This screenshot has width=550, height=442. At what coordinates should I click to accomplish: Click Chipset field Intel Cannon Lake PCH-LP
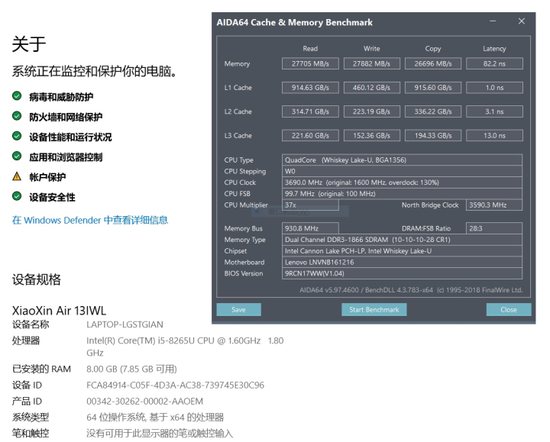(x=402, y=251)
